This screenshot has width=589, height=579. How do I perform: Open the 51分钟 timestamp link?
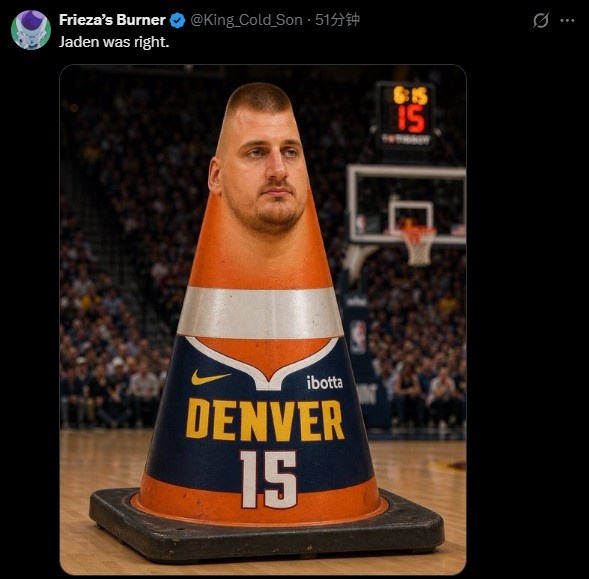tap(337, 20)
